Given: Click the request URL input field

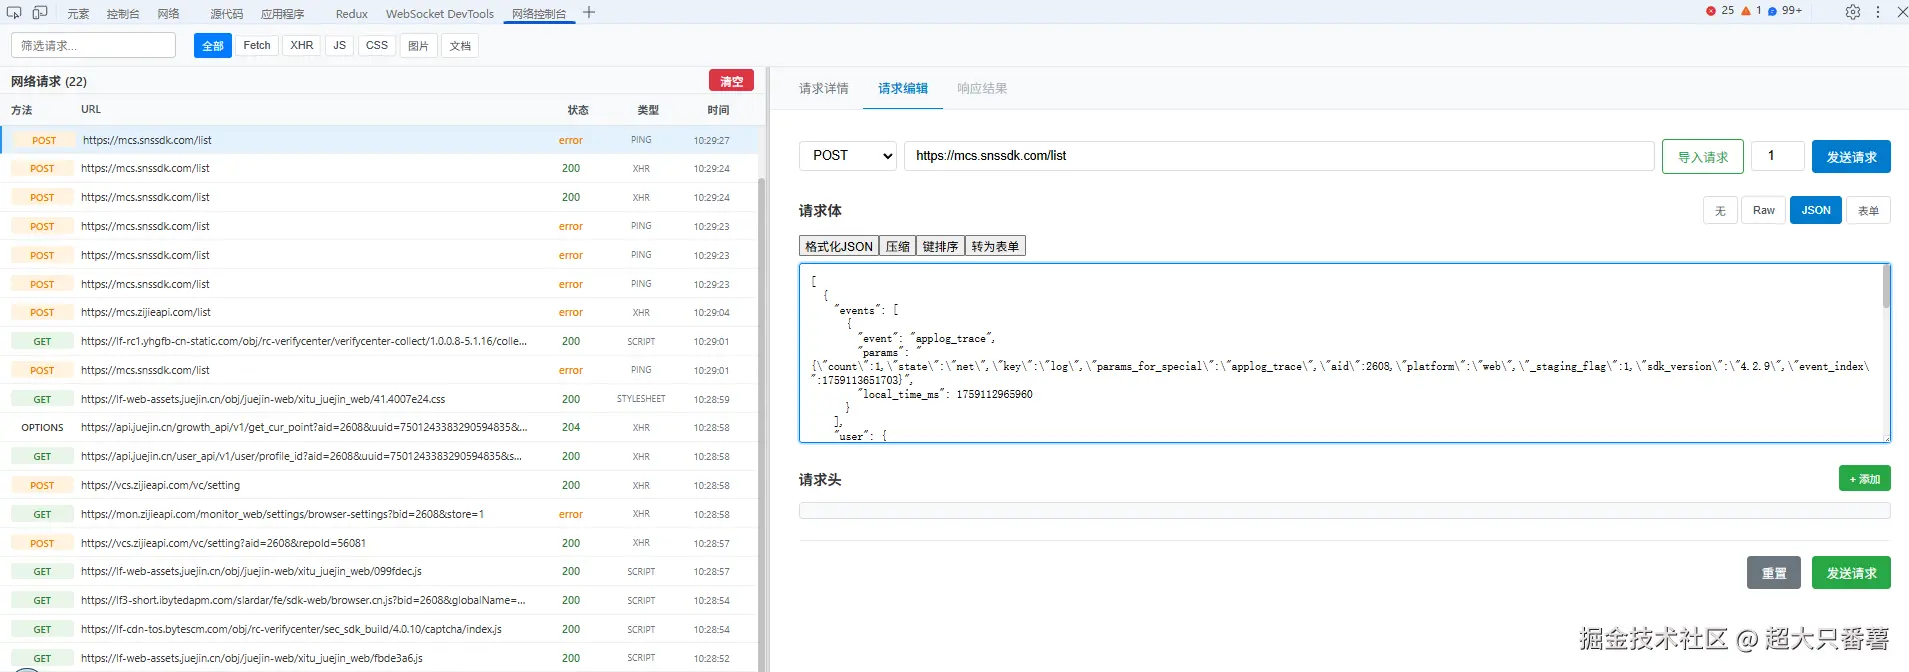Looking at the screenshot, I should pos(1279,156).
